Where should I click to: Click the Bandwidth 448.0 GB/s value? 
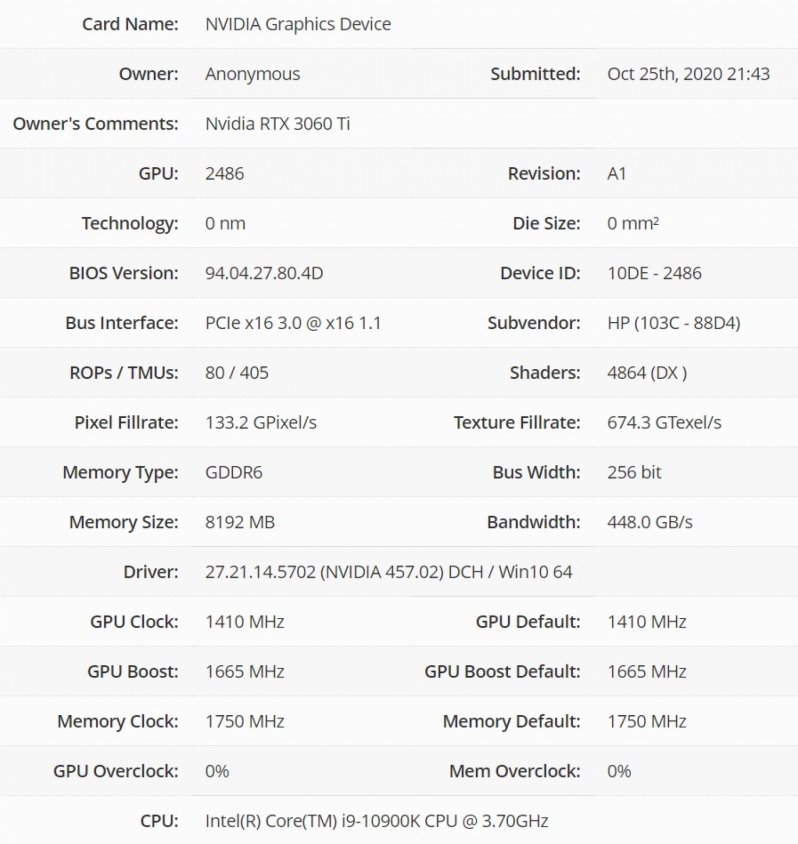point(650,522)
